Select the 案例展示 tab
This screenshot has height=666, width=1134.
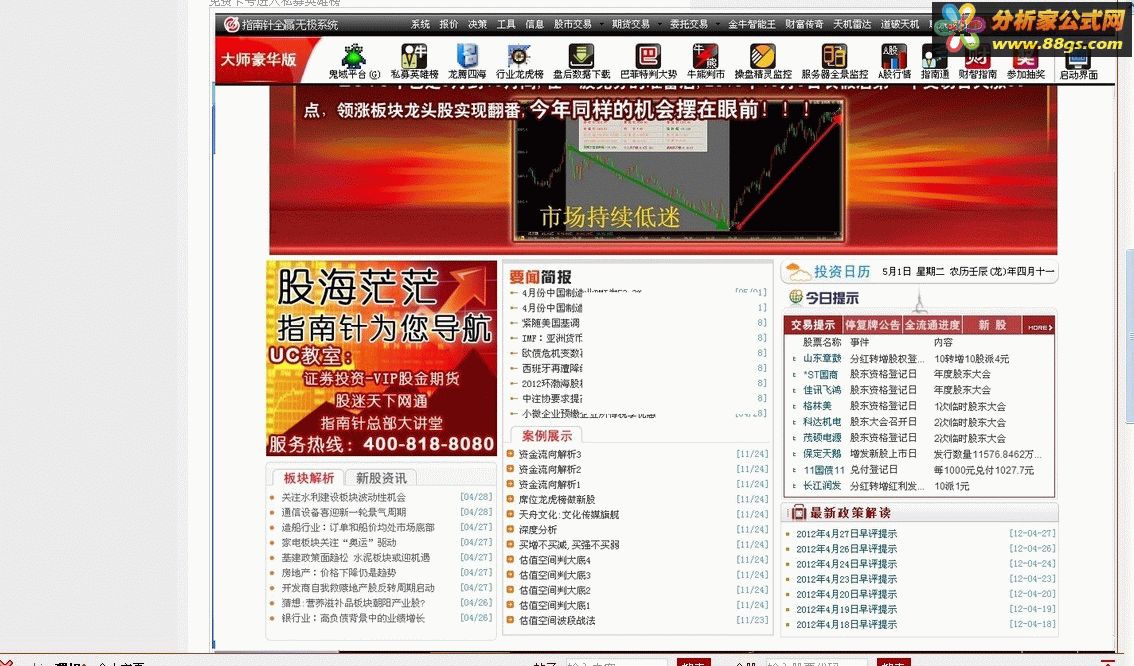547,435
